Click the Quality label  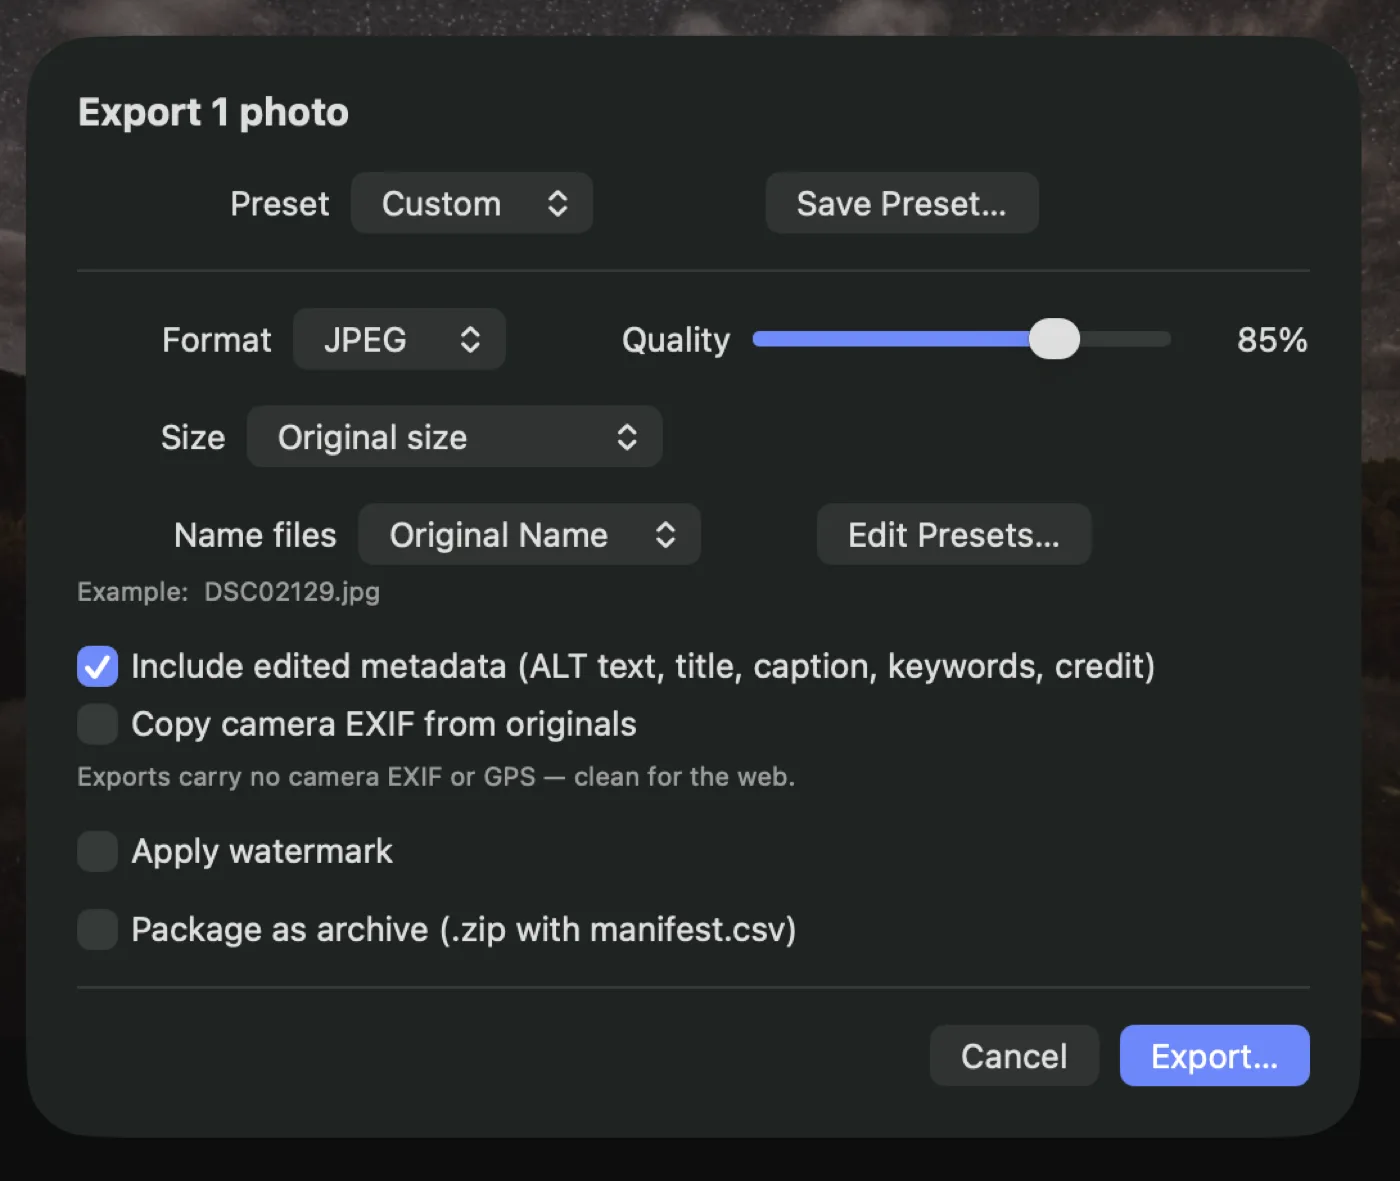(x=676, y=340)
